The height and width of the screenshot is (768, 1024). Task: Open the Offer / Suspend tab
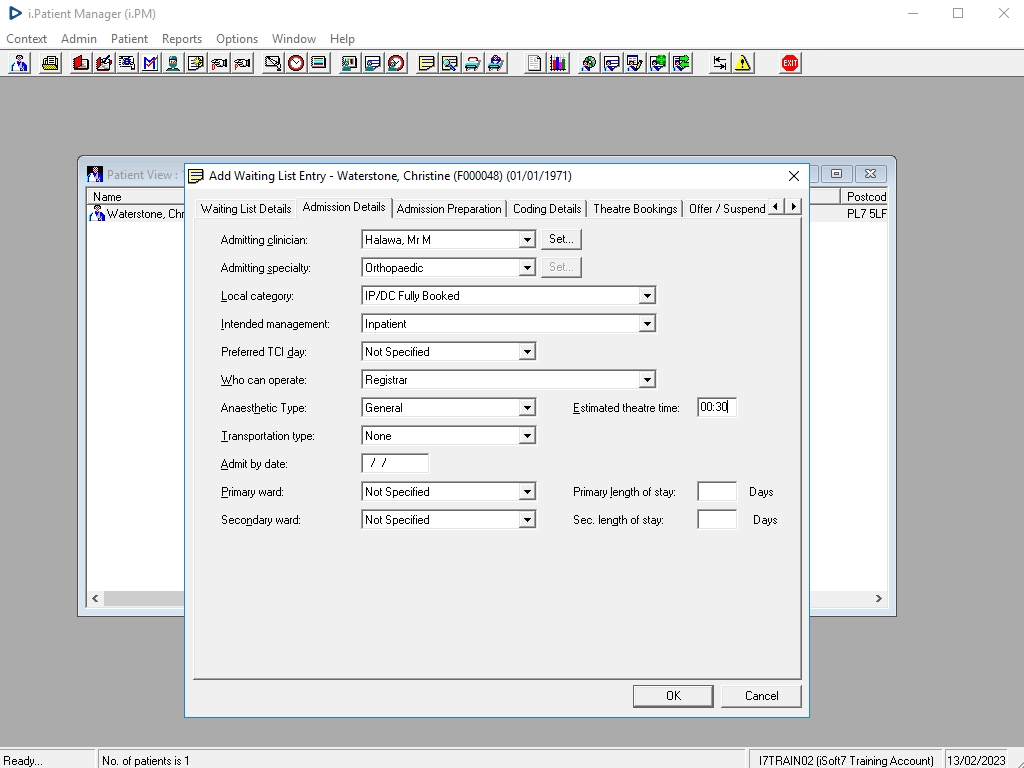726,209
